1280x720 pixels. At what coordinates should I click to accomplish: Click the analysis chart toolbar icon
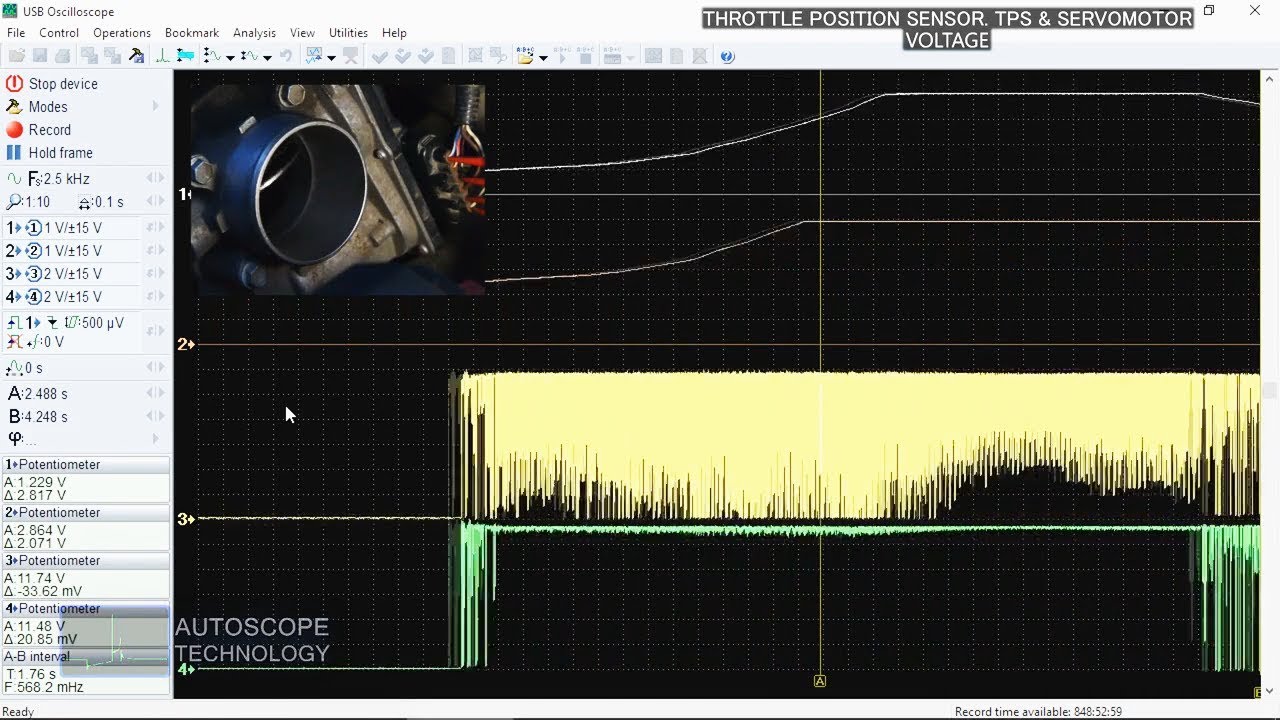[x=314, y=57]
